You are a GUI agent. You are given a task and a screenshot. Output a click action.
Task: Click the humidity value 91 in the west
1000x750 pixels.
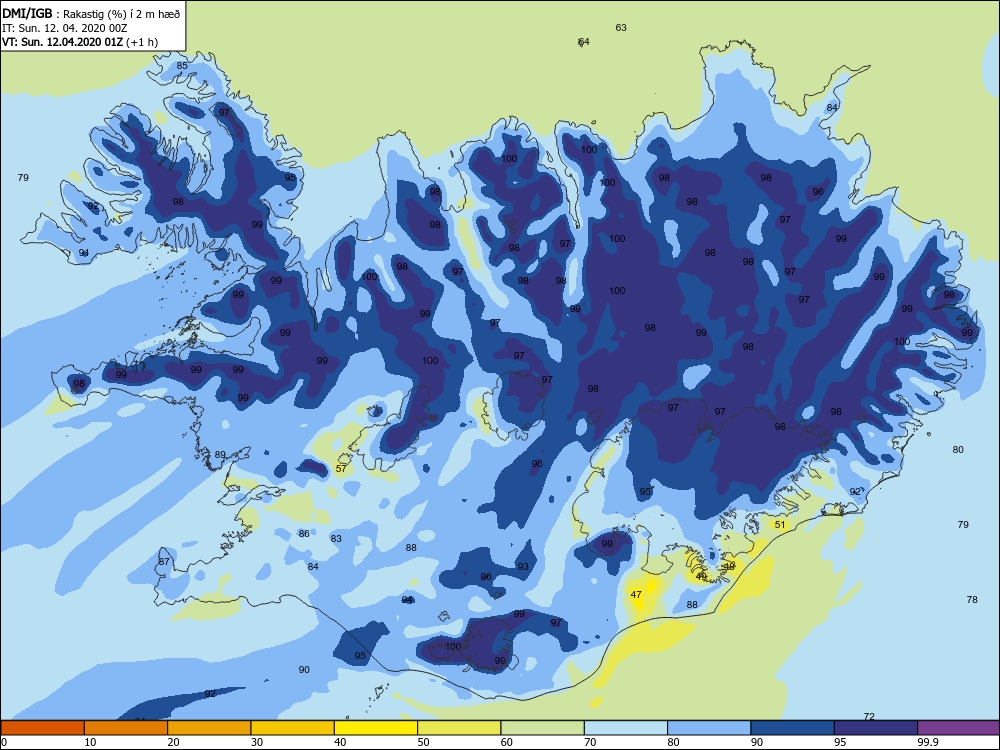pos(84,253)
